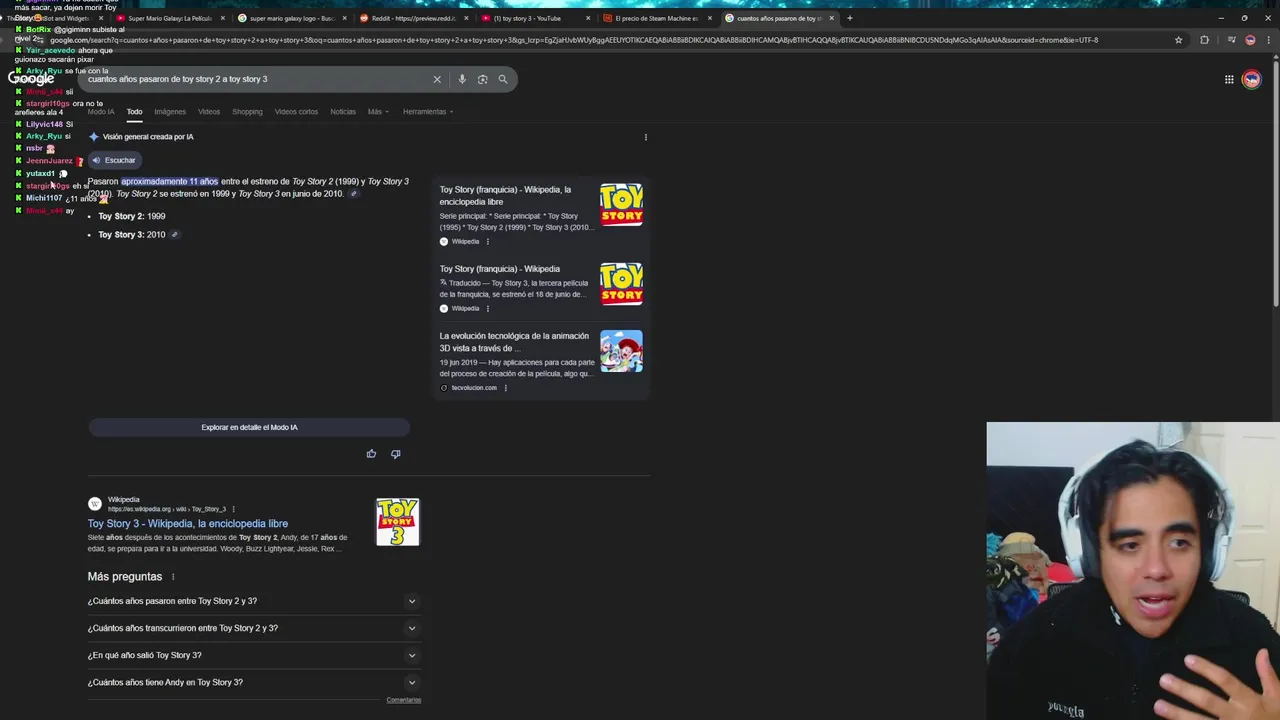Close the 'toy story 3 - YouTube' tab

point(588,18)
